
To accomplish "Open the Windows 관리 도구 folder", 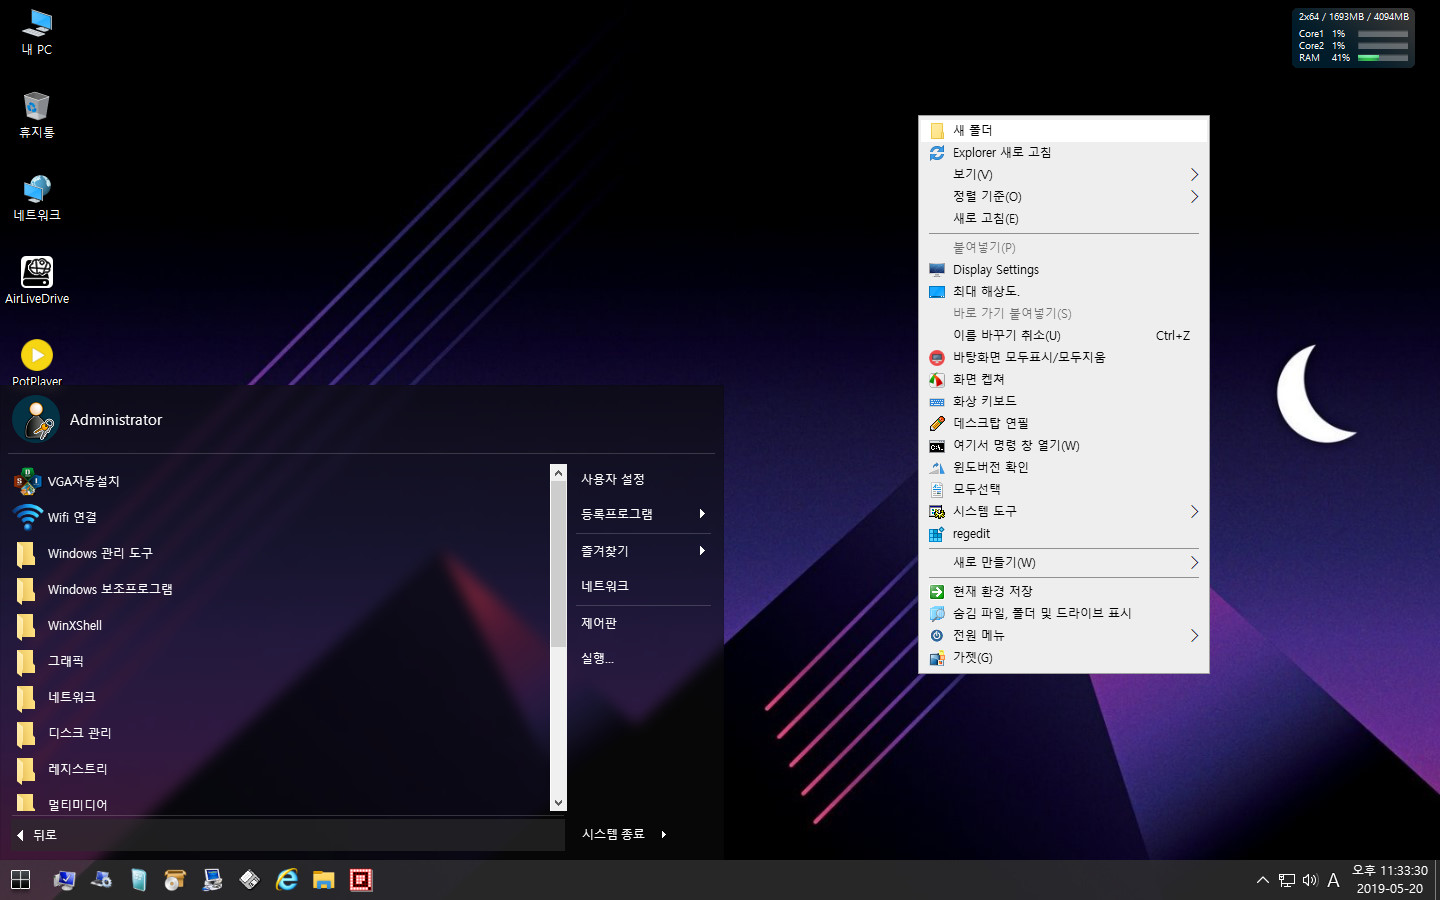I will click(x=280, y=553).
